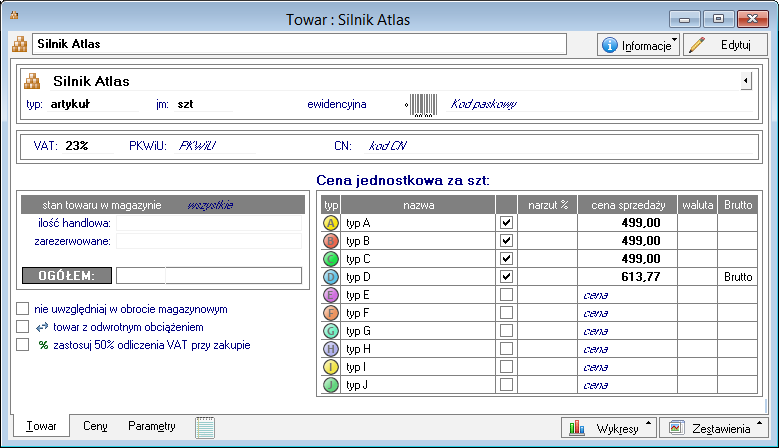Click the green J price type icon
Image resolution: width=779 pixels, height=448 pixels.
pos(330,384)
